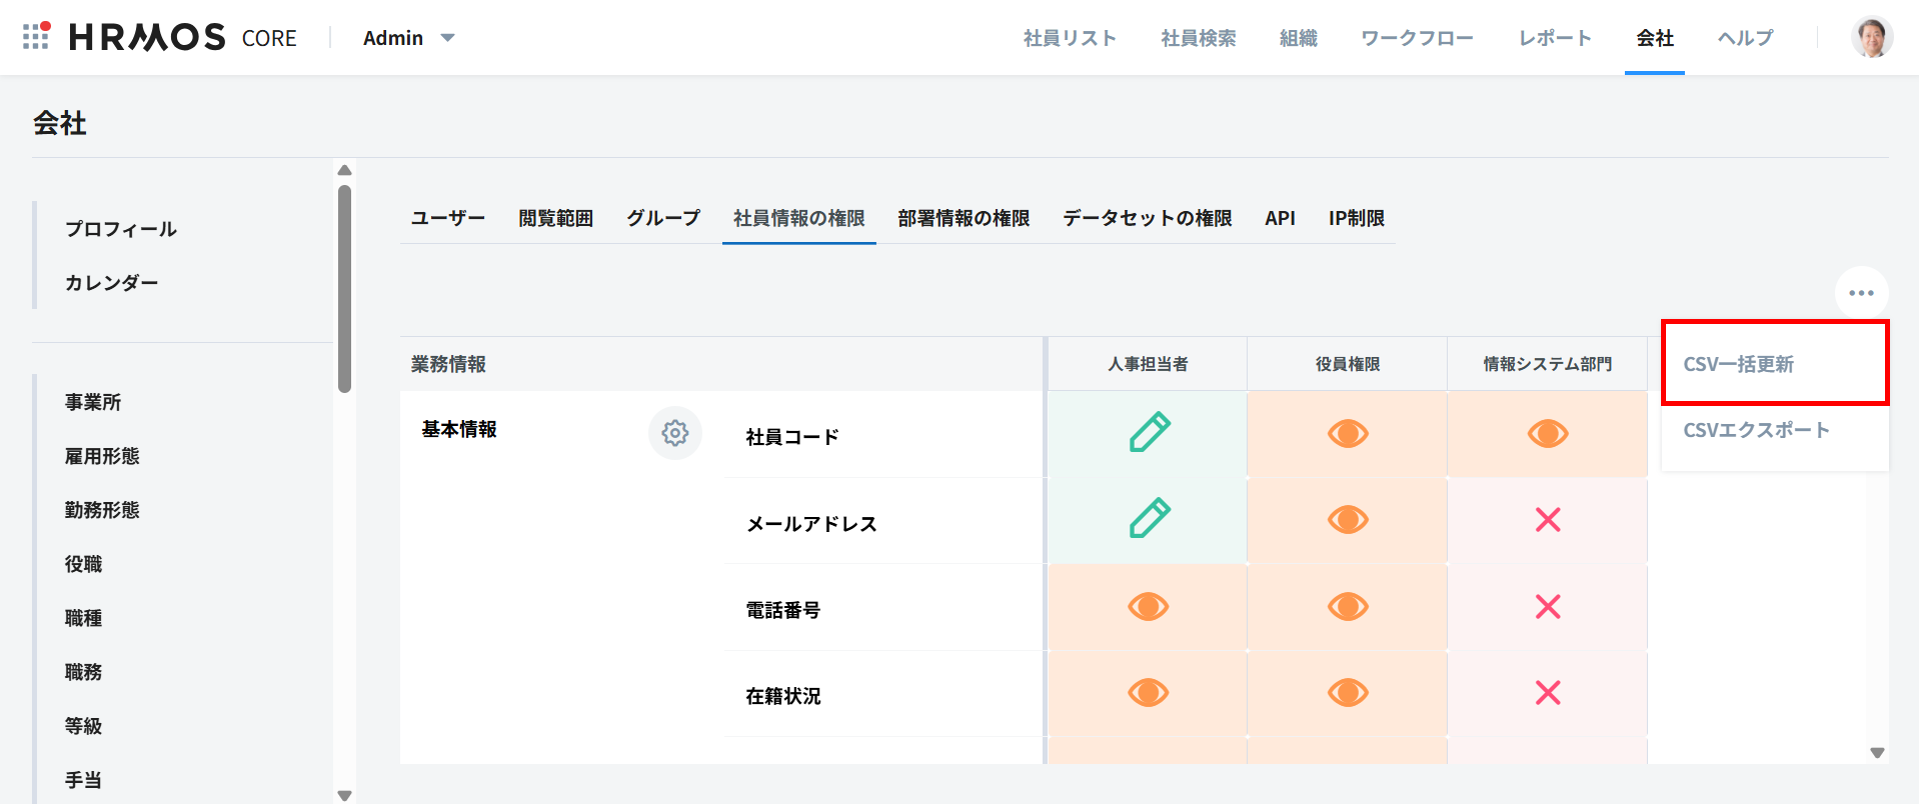
Task: Open the app launcher grid icon
Action: tap(36, 37)
